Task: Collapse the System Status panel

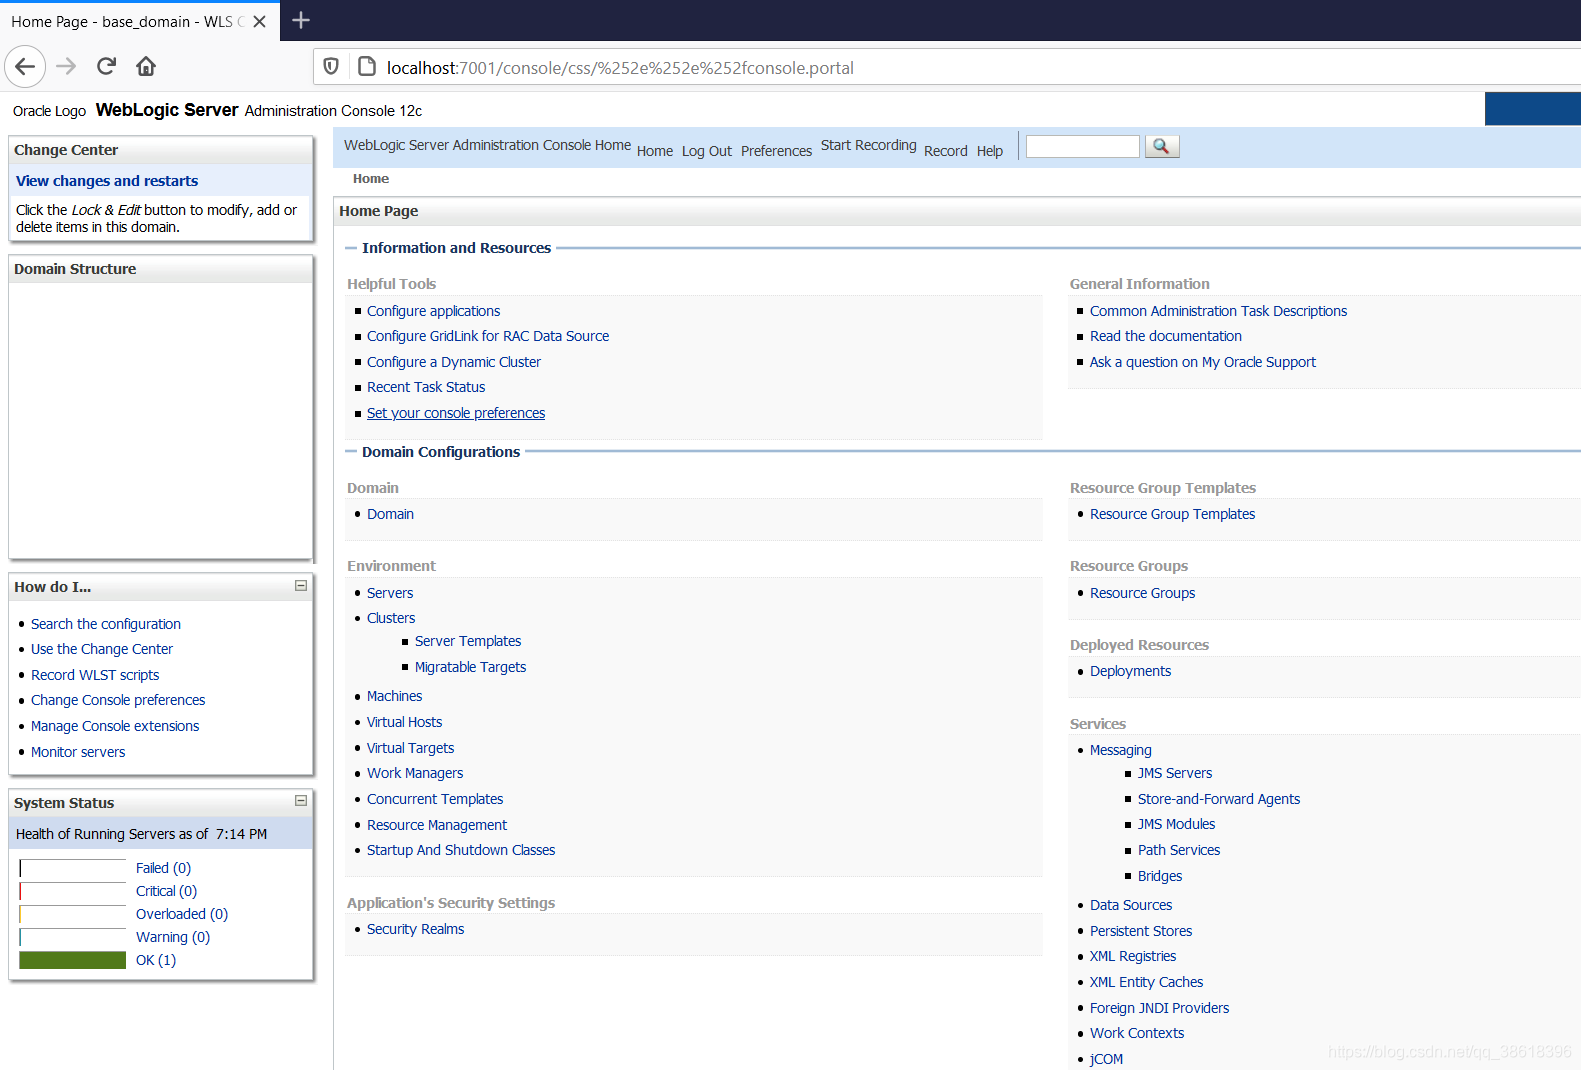Action: coord(301,801)
